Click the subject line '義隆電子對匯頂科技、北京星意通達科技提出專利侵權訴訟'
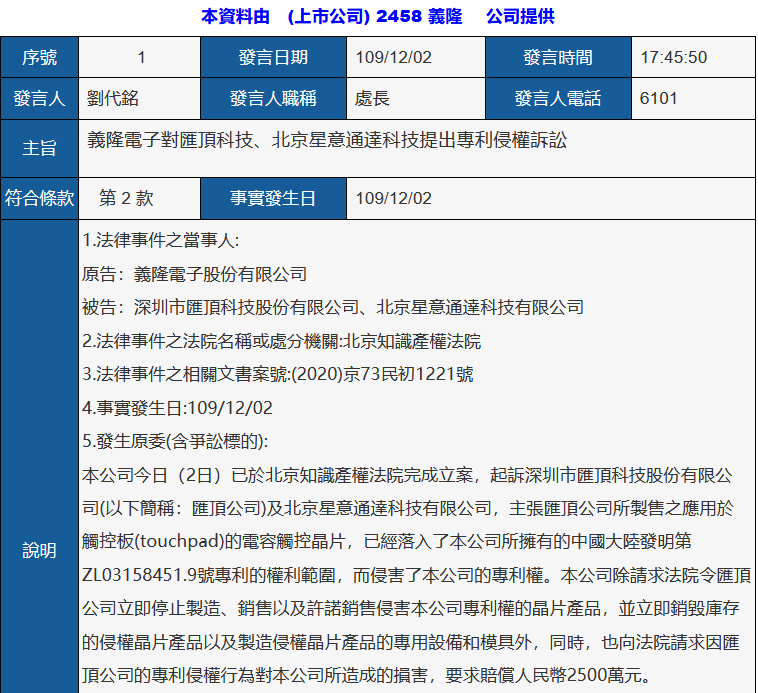Viewport: 758px width, 693px height. point(327,140)
